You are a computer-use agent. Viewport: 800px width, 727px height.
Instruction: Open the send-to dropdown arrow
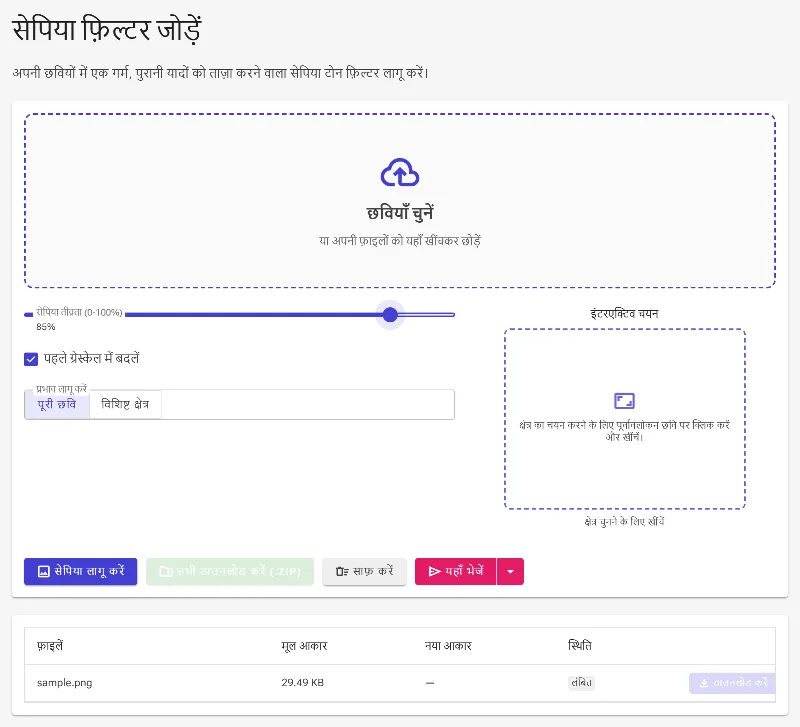tap(510, 571)
